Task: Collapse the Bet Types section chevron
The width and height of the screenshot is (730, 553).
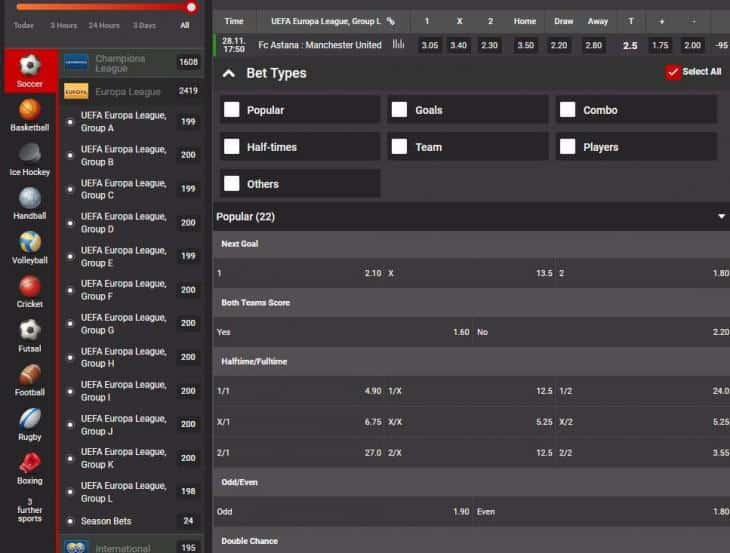Action: point(229,73)
